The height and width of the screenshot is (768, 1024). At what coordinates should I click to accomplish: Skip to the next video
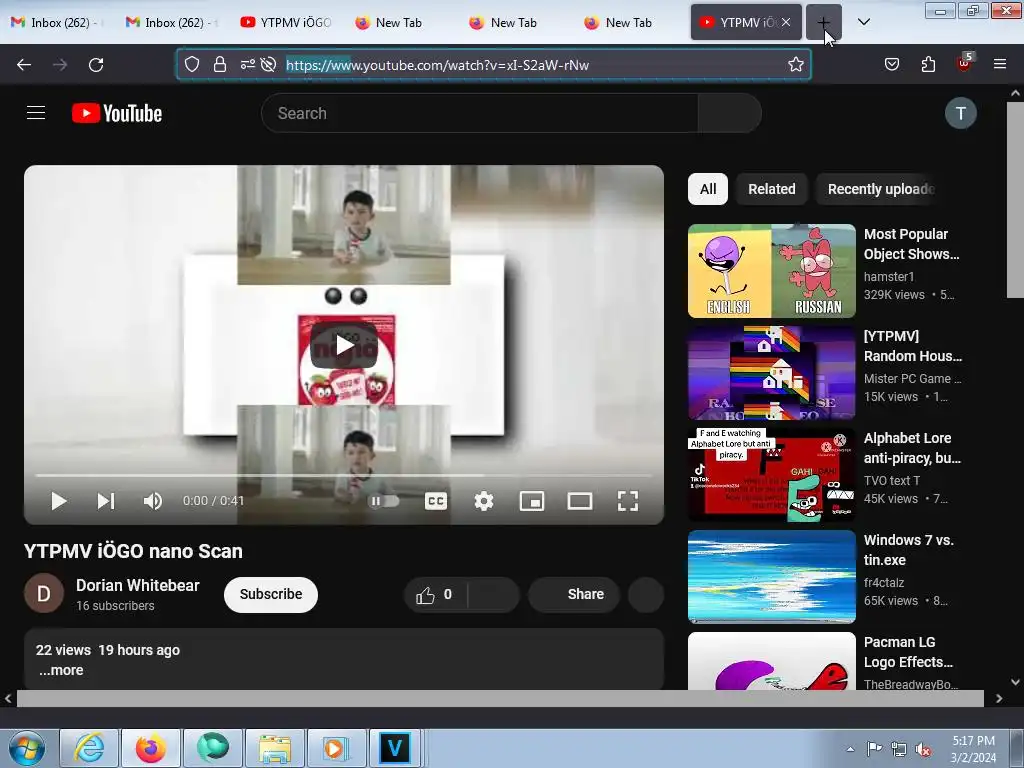coord(106,501)
